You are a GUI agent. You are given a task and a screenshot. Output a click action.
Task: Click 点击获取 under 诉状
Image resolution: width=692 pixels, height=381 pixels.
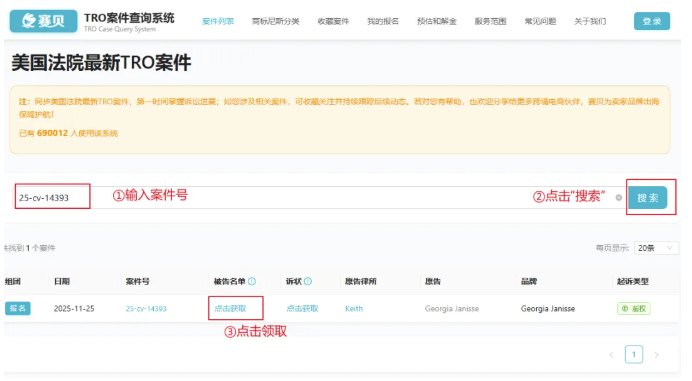click(302, 309)
